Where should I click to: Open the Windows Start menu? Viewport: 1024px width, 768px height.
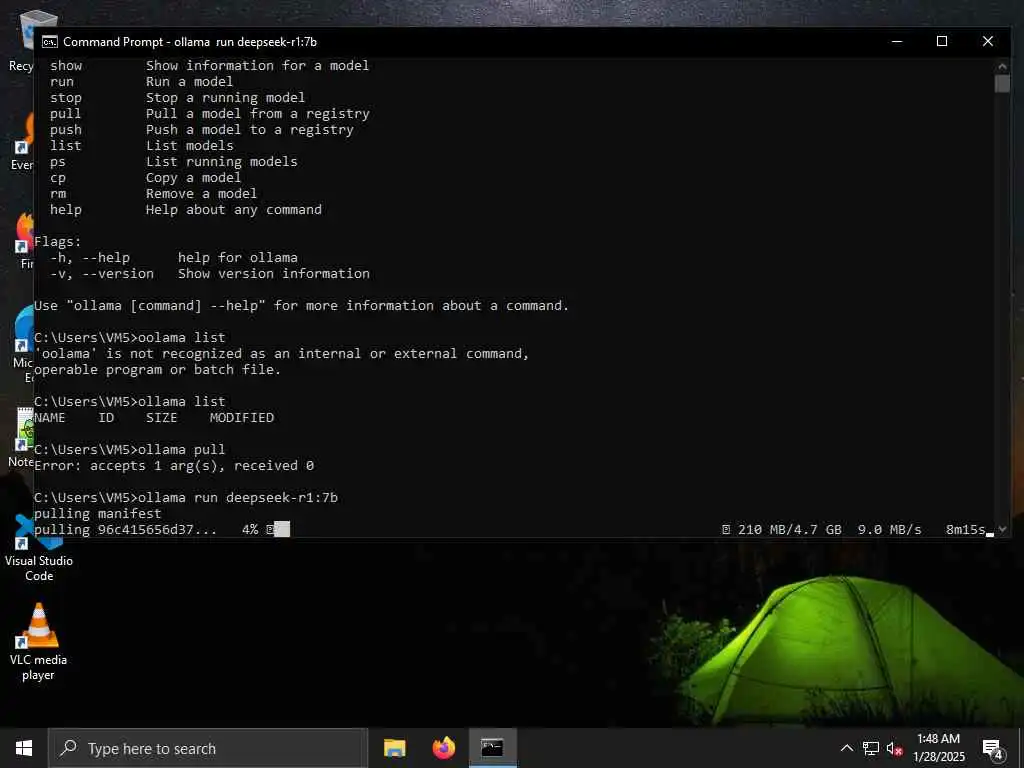point(24,748)
